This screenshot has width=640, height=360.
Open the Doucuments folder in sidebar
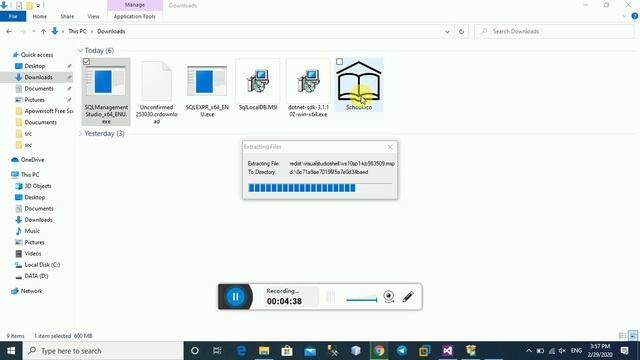[x=40, y=122]
